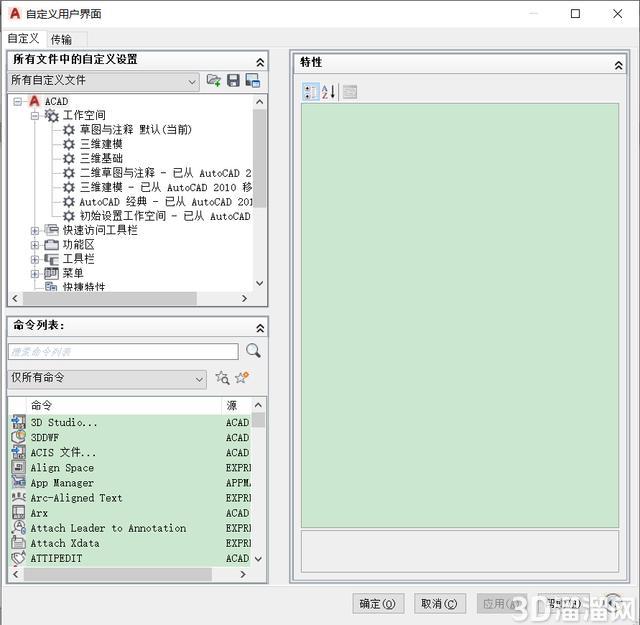
Task: Click the Align Space command icon
Action: pyautogui.click(x=18, y=467)
